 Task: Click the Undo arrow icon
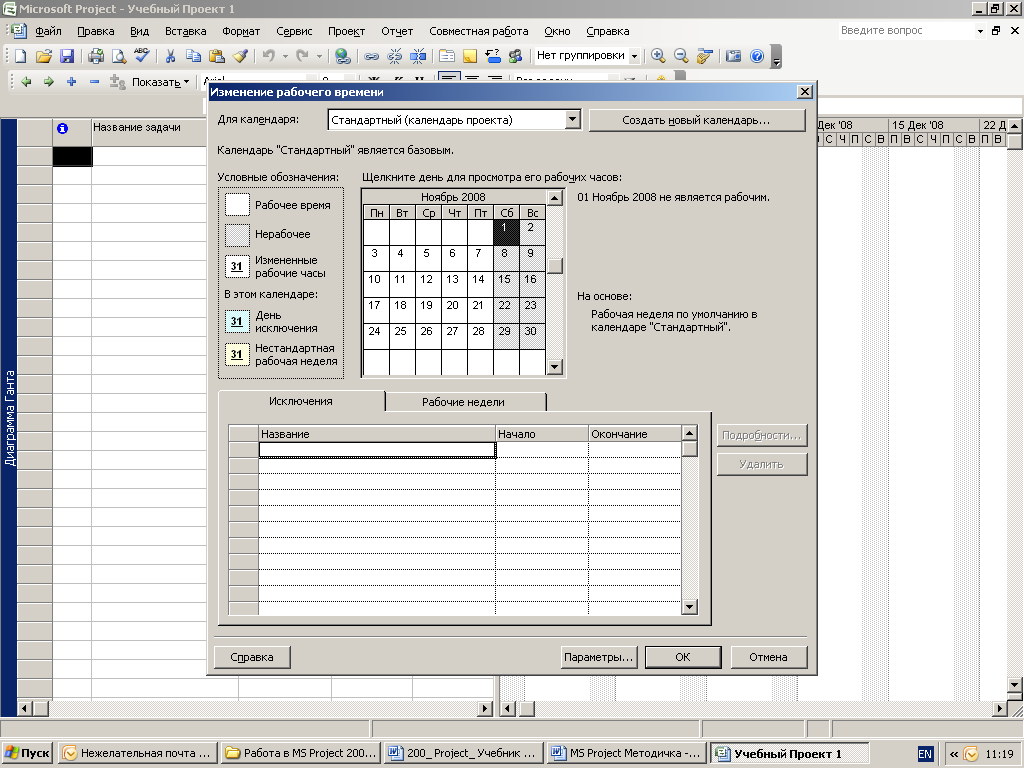(268, 56)
